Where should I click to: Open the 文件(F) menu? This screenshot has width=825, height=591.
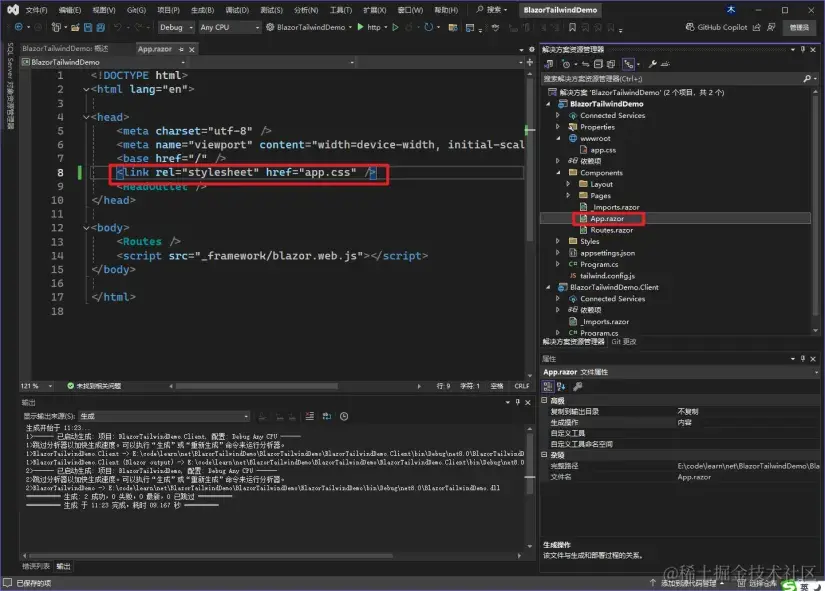(x=36, y=10)
